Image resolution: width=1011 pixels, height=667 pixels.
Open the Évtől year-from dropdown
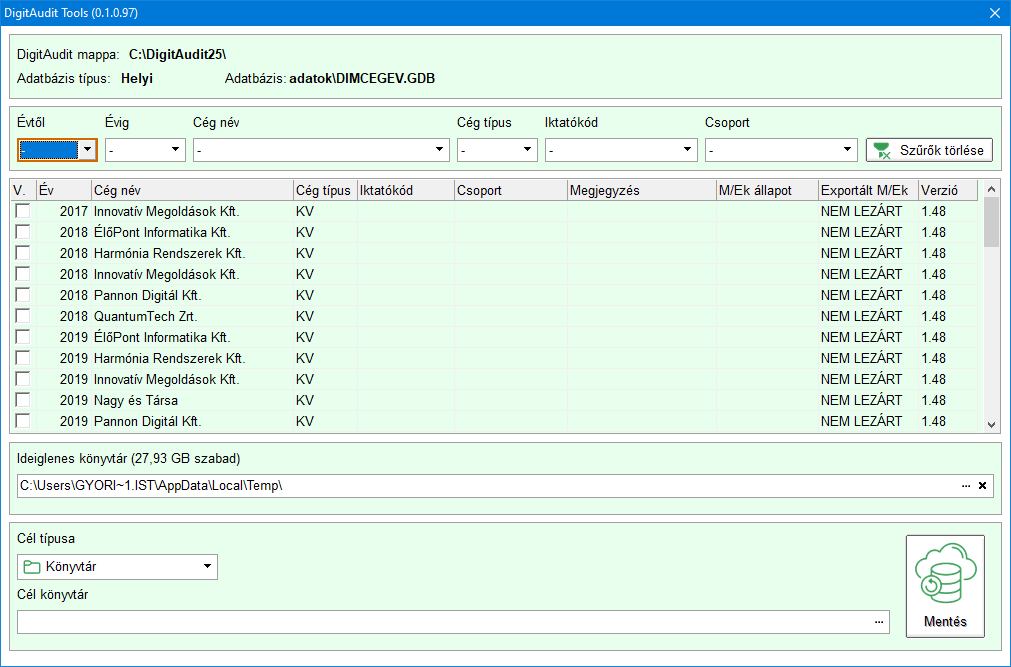pyautogui.click(x=88, y=150)
